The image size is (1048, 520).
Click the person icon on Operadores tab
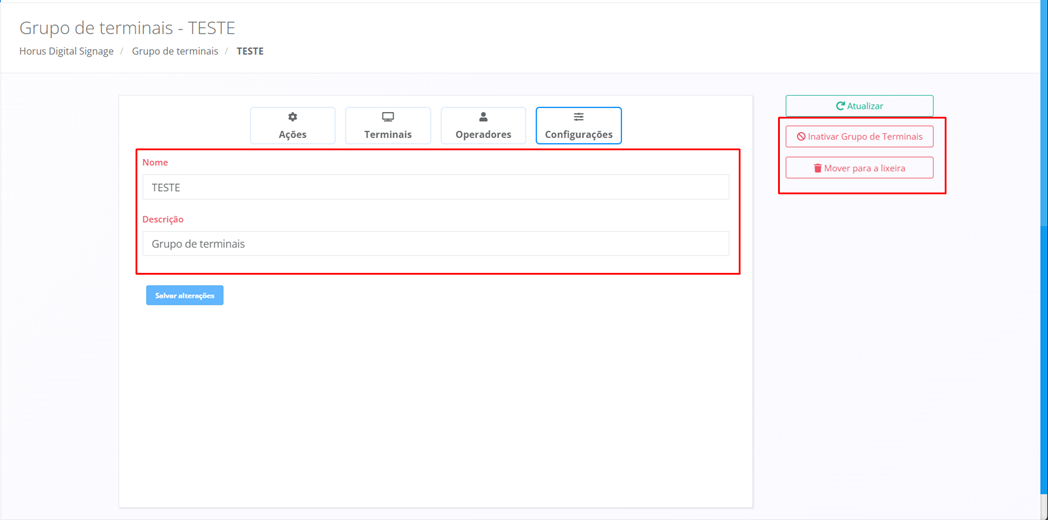(x=483, y=117)
